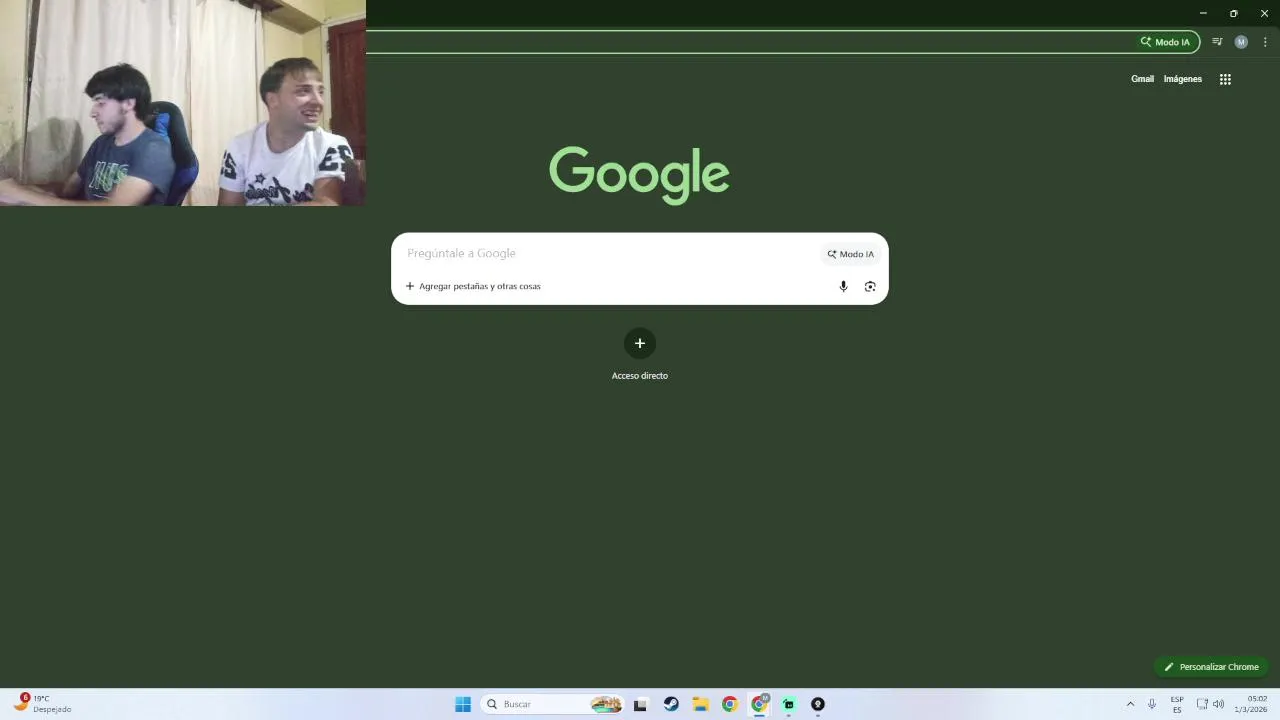Open the Chrome profile avatar M
Image resolution: width=1280 pixels, height=720 pixels.
(1241, 42)
